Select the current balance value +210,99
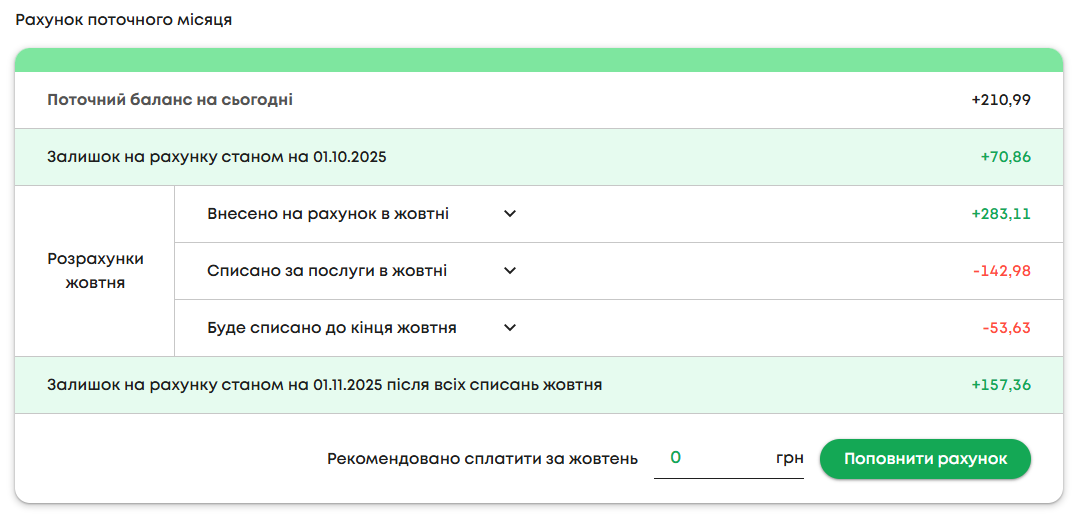Image resolution: width=1079 pixels, height=518 pixels. point(1000,100)
